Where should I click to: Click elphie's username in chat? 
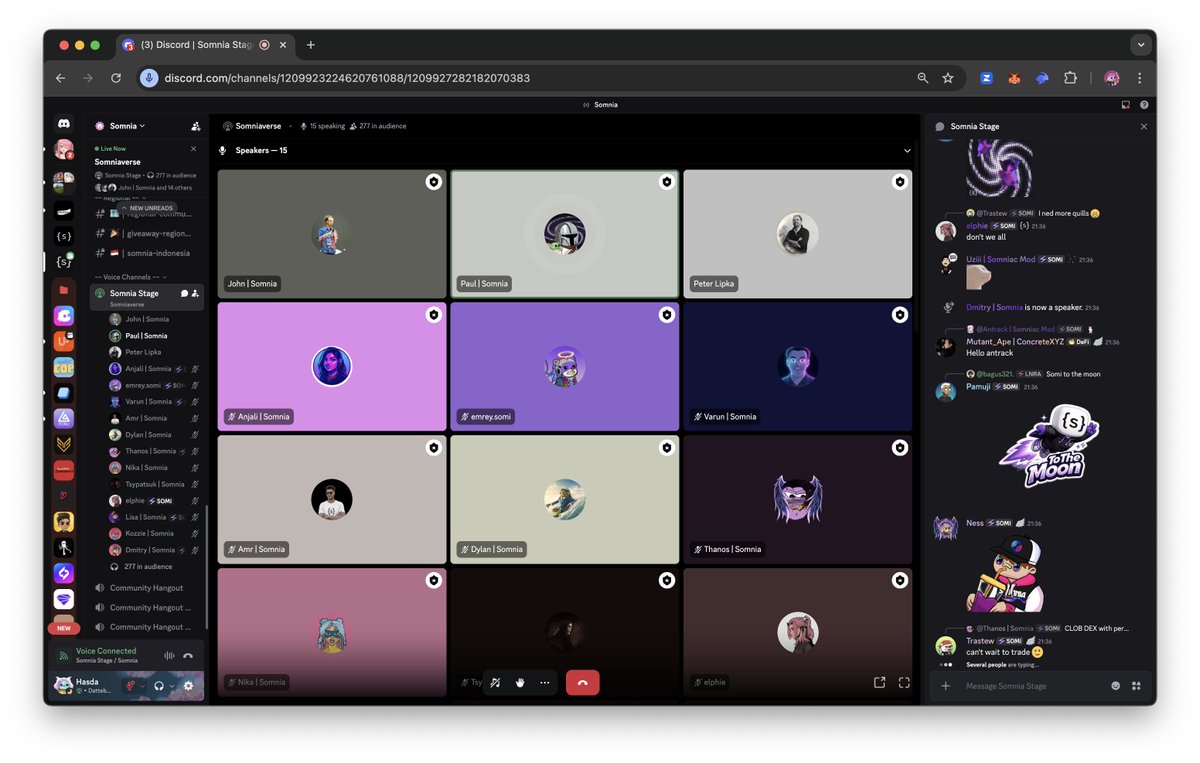point(977,226)
